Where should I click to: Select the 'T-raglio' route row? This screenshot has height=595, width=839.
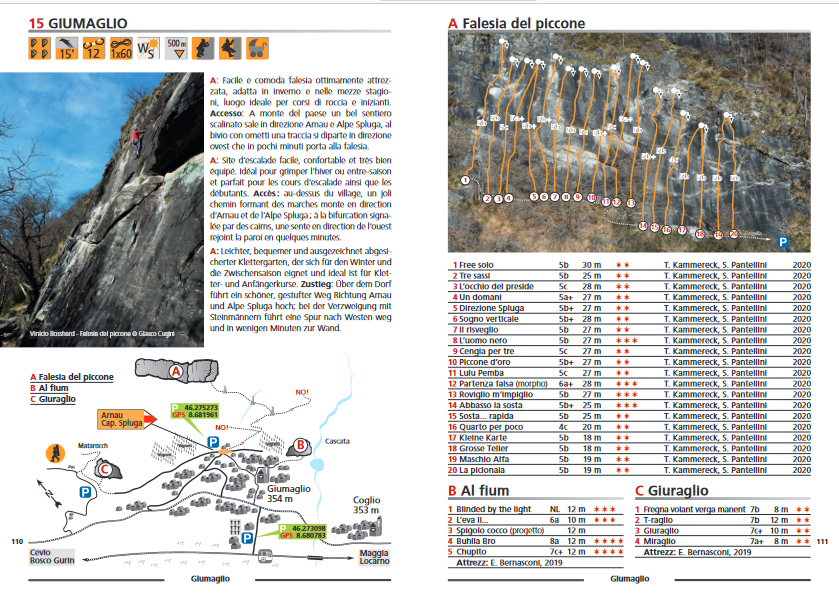(x=722, y=520)
